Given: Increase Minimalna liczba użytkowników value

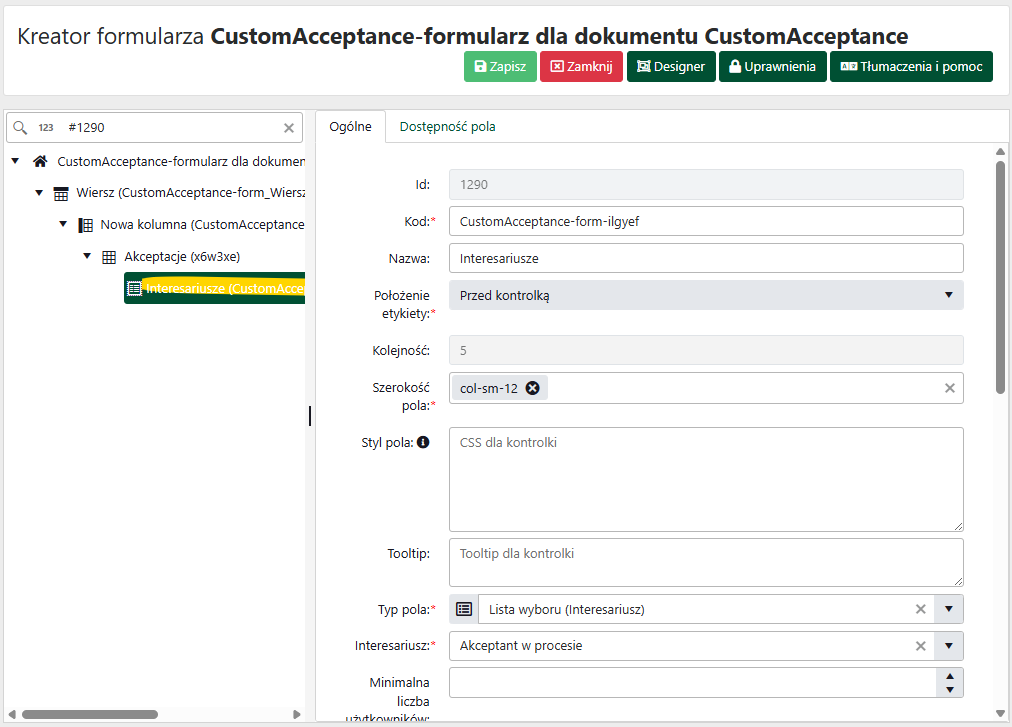Looking at the screenshot, I should [x=949, y=675].
